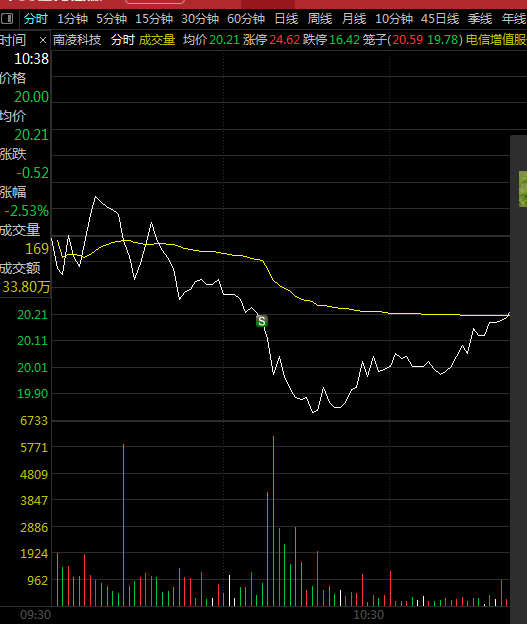
Task: Click the 成交额 value 33.80万
Action: click(x=26, y=287)
